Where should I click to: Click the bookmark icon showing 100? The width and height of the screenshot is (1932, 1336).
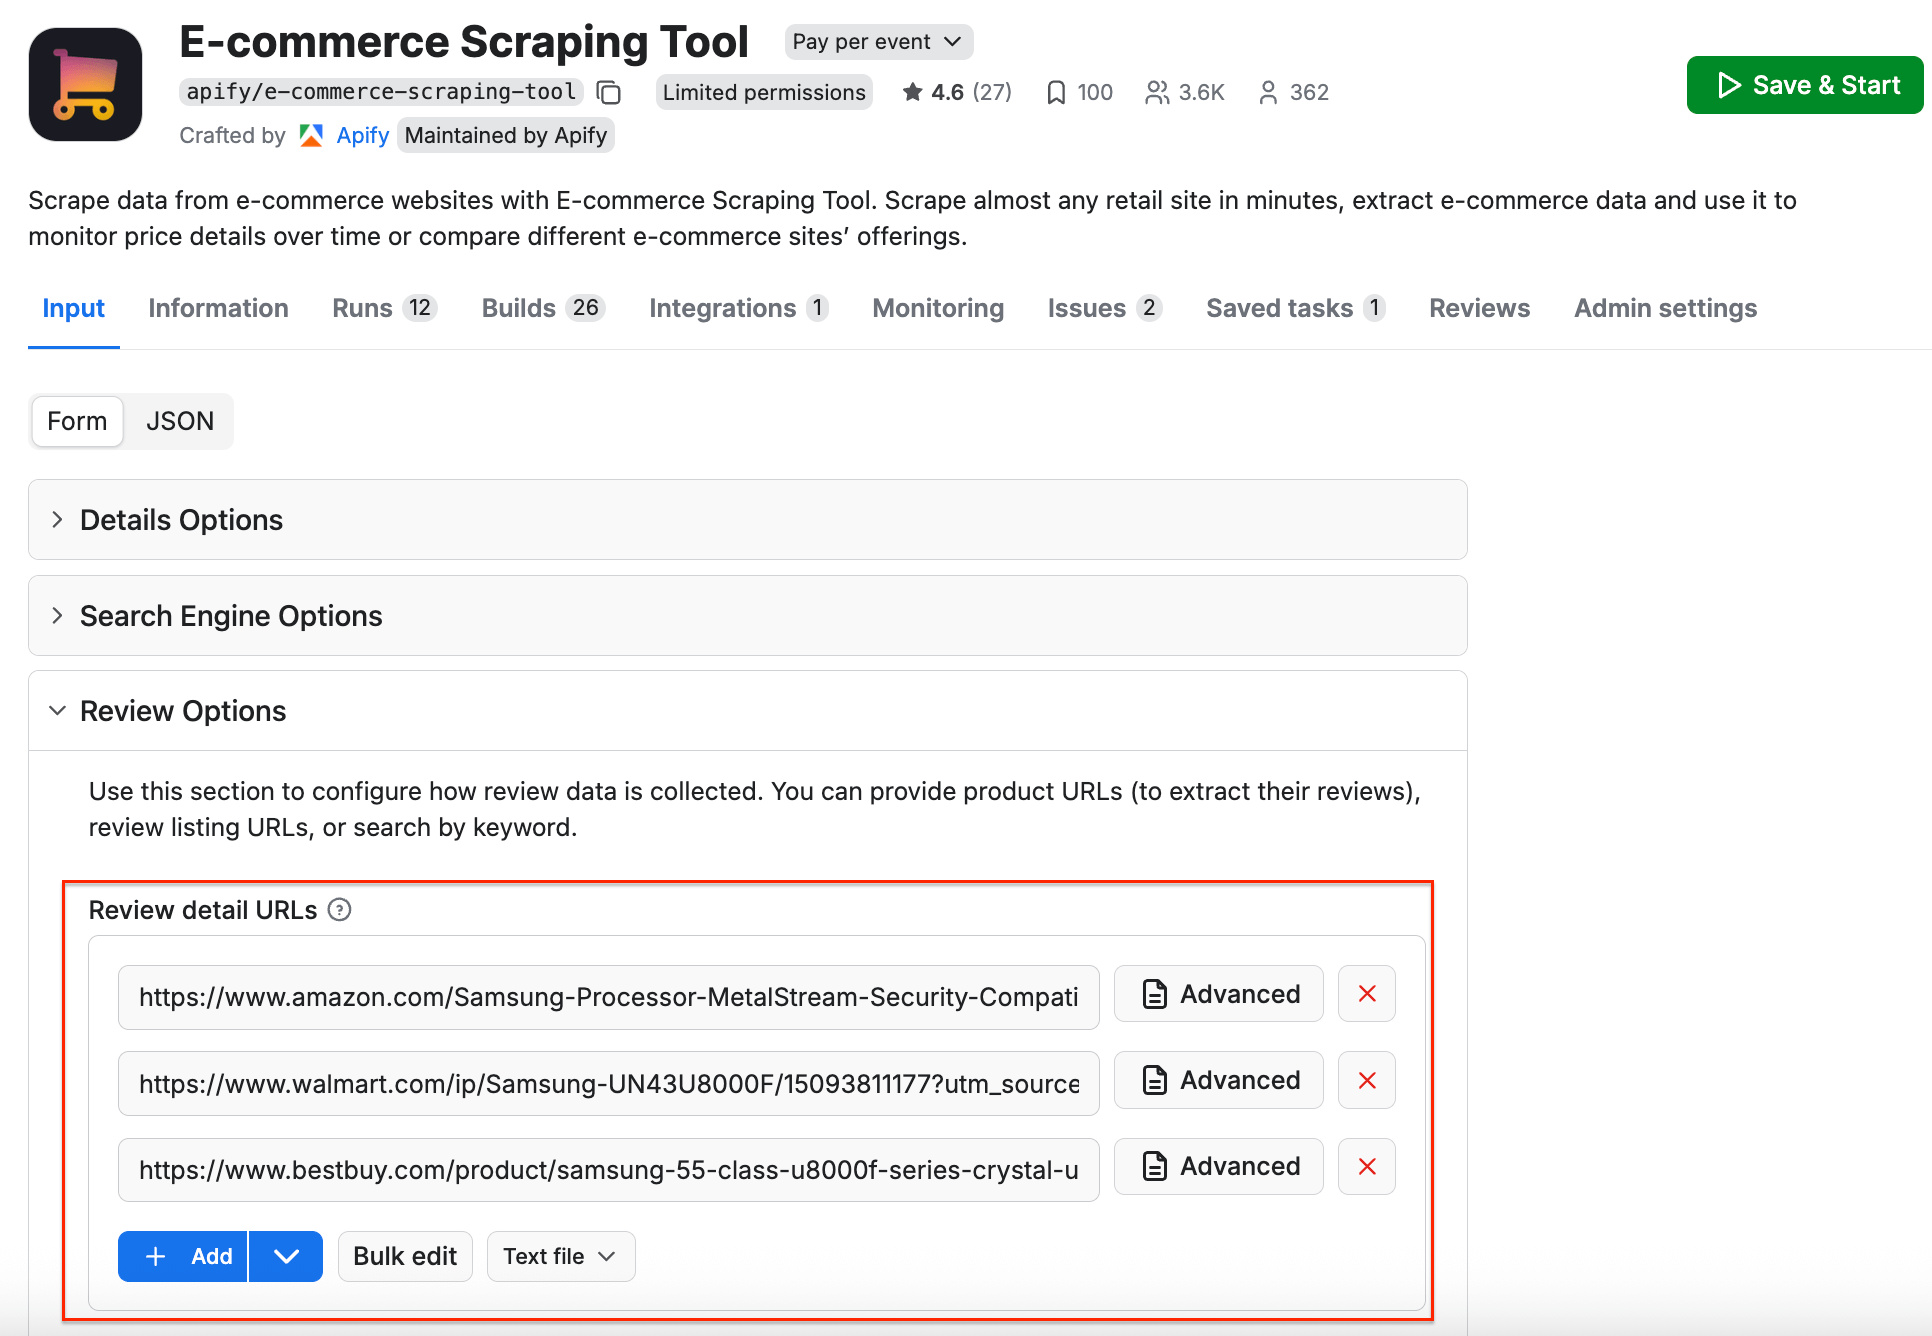tap(1057, 92)
